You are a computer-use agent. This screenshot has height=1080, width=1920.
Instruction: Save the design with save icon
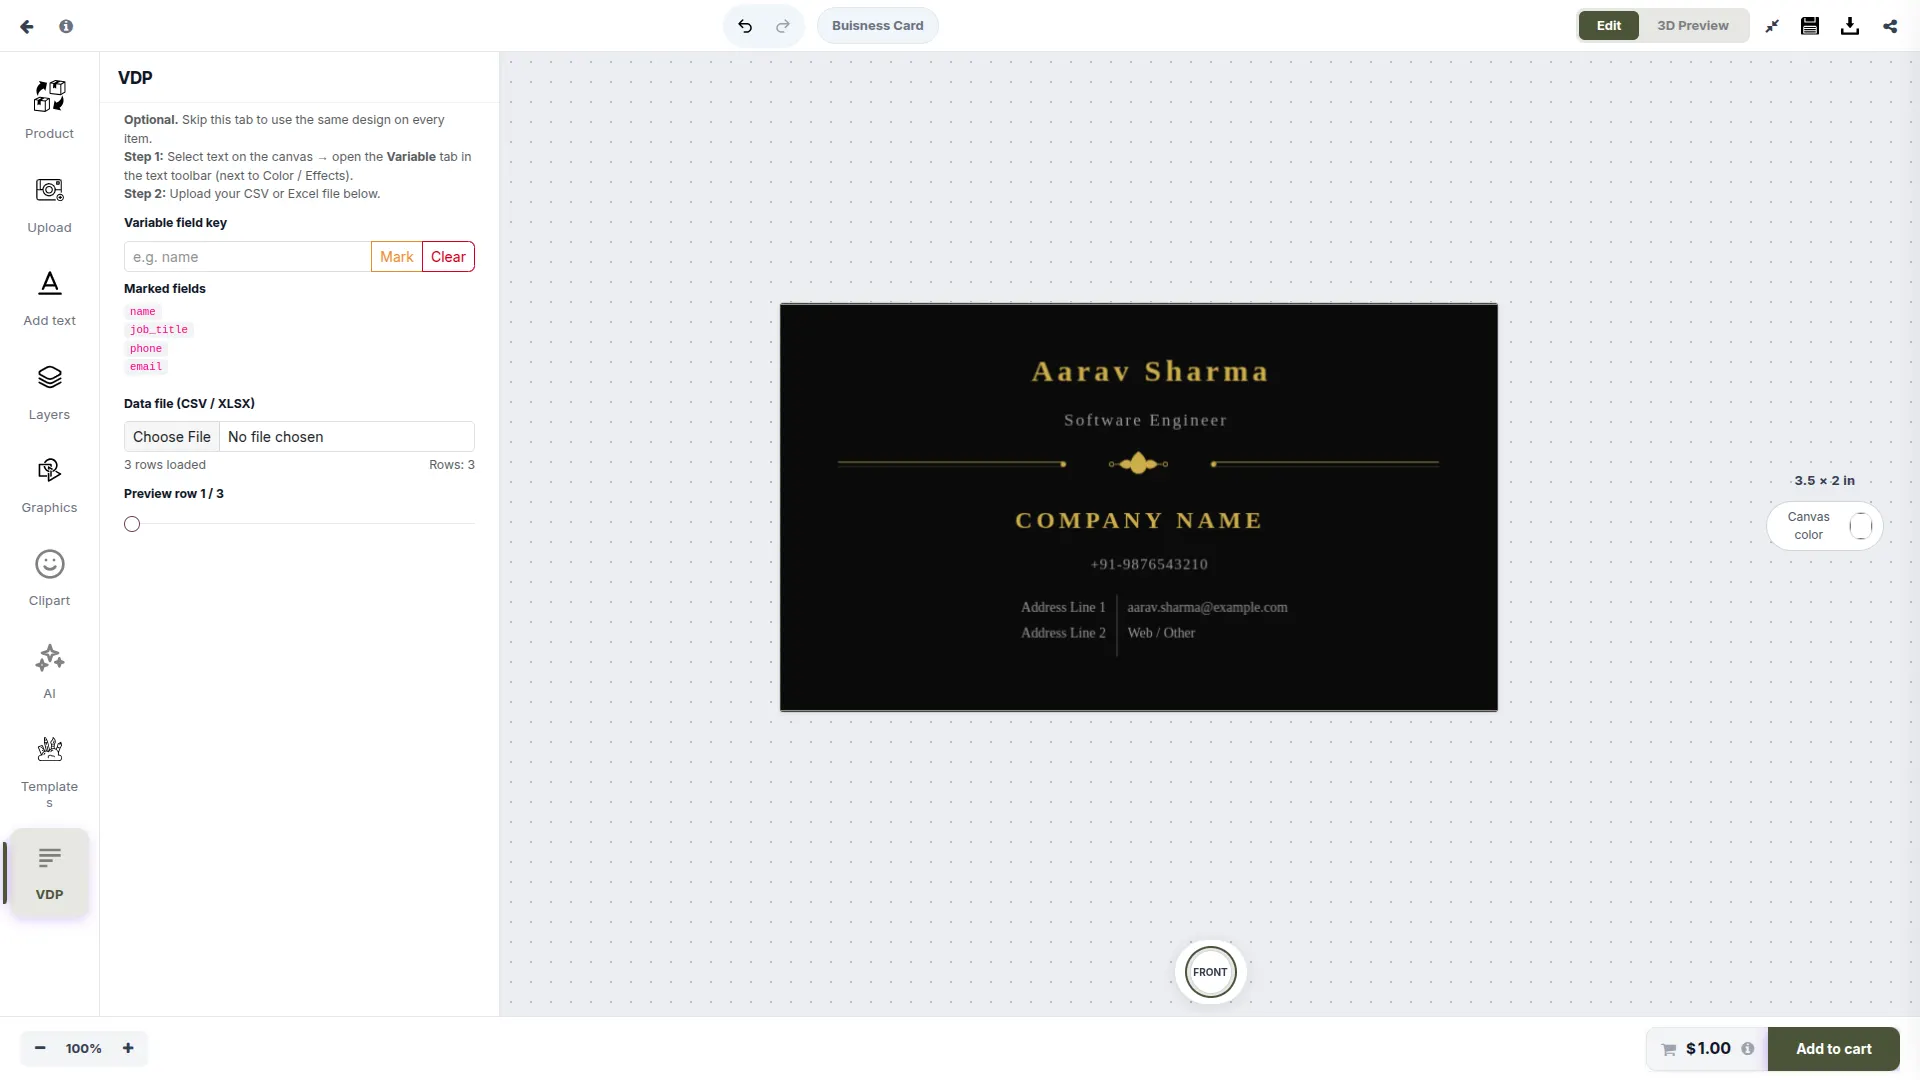click(x=1810, y=26)
